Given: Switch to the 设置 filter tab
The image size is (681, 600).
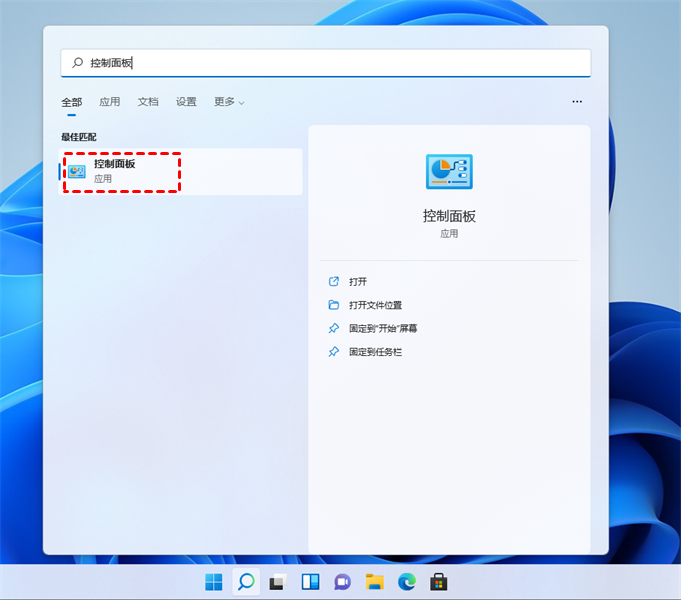Looking at the screenshot, I should point(186,102).
